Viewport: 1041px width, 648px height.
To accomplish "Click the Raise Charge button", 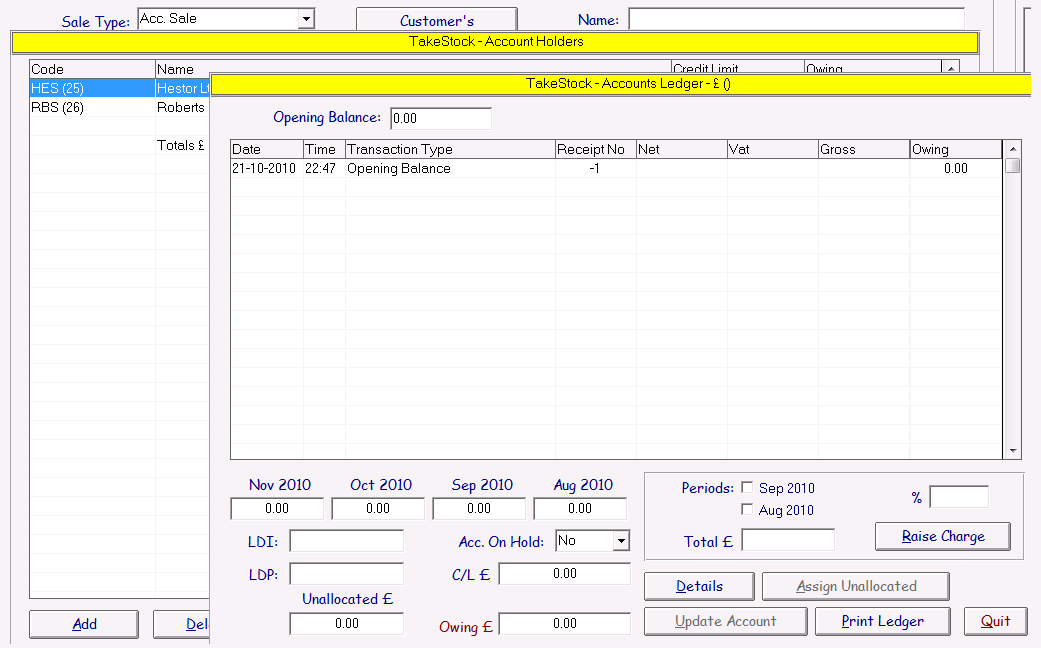I will tap(943, 536).
